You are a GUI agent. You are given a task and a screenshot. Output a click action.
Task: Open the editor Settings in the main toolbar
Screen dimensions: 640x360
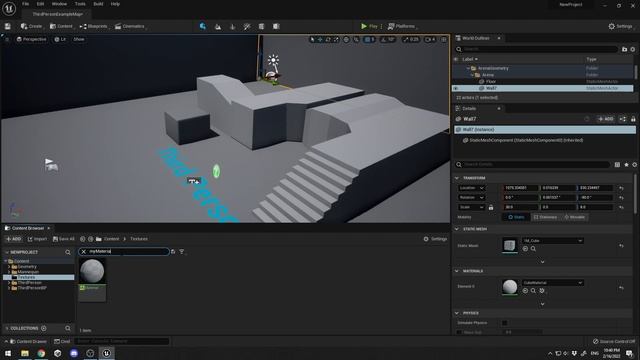(x=620, y=26)
